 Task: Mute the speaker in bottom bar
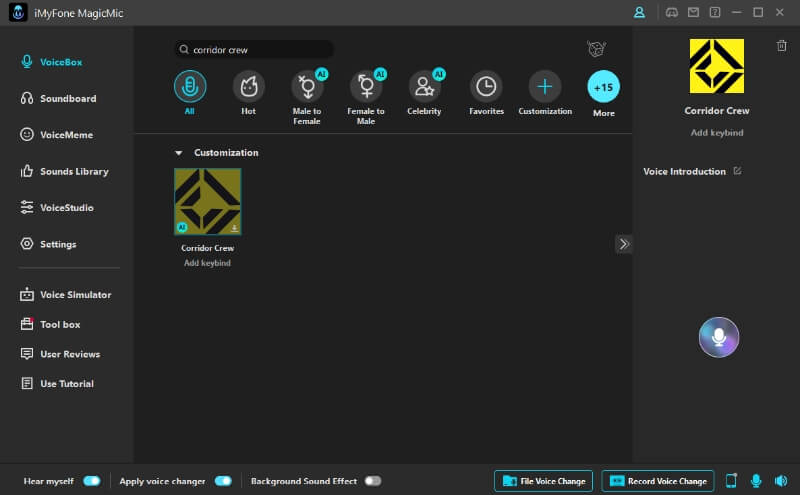click(x=781, y=481)
